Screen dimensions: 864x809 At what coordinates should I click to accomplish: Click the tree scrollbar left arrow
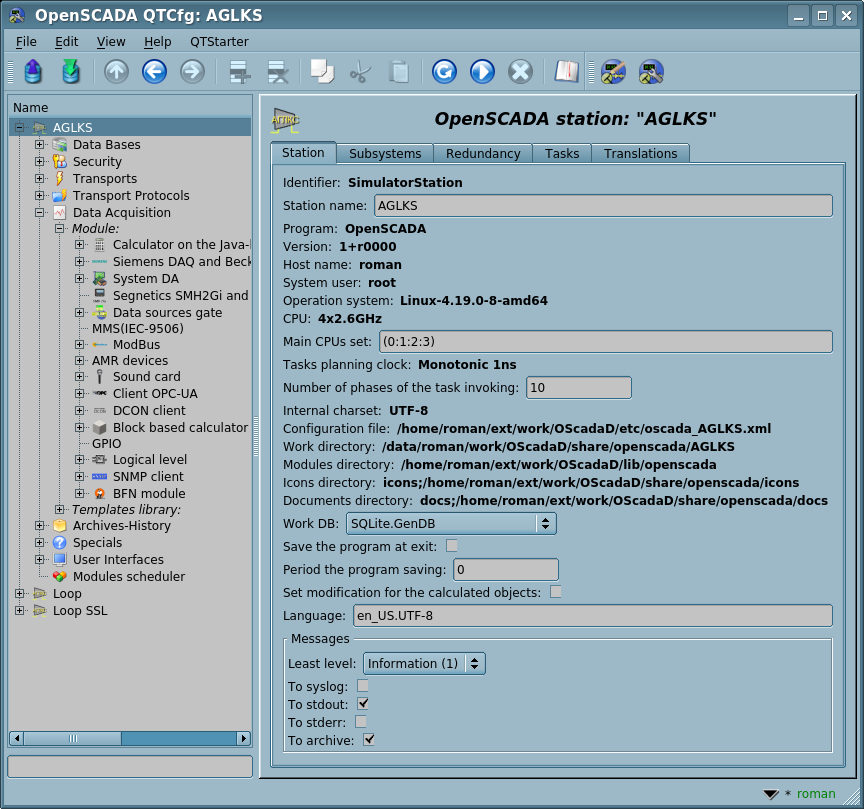click(x=17, y=738)
